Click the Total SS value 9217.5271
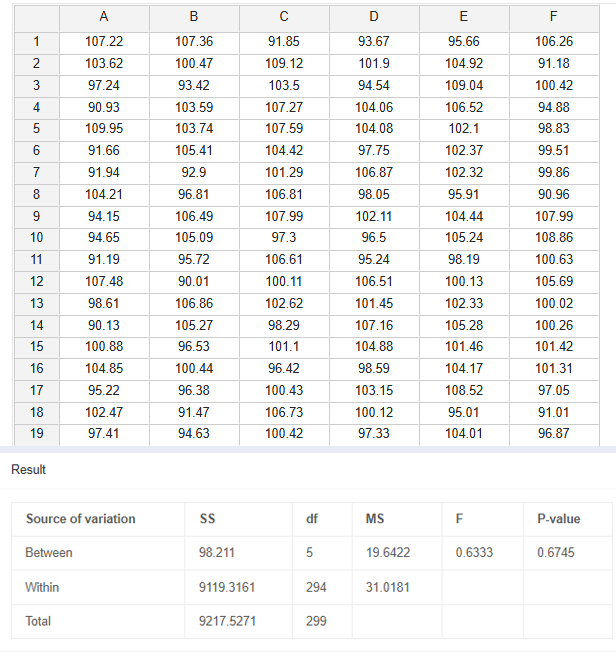This screenshot has width=616, height=652. (x=228, y=621)
